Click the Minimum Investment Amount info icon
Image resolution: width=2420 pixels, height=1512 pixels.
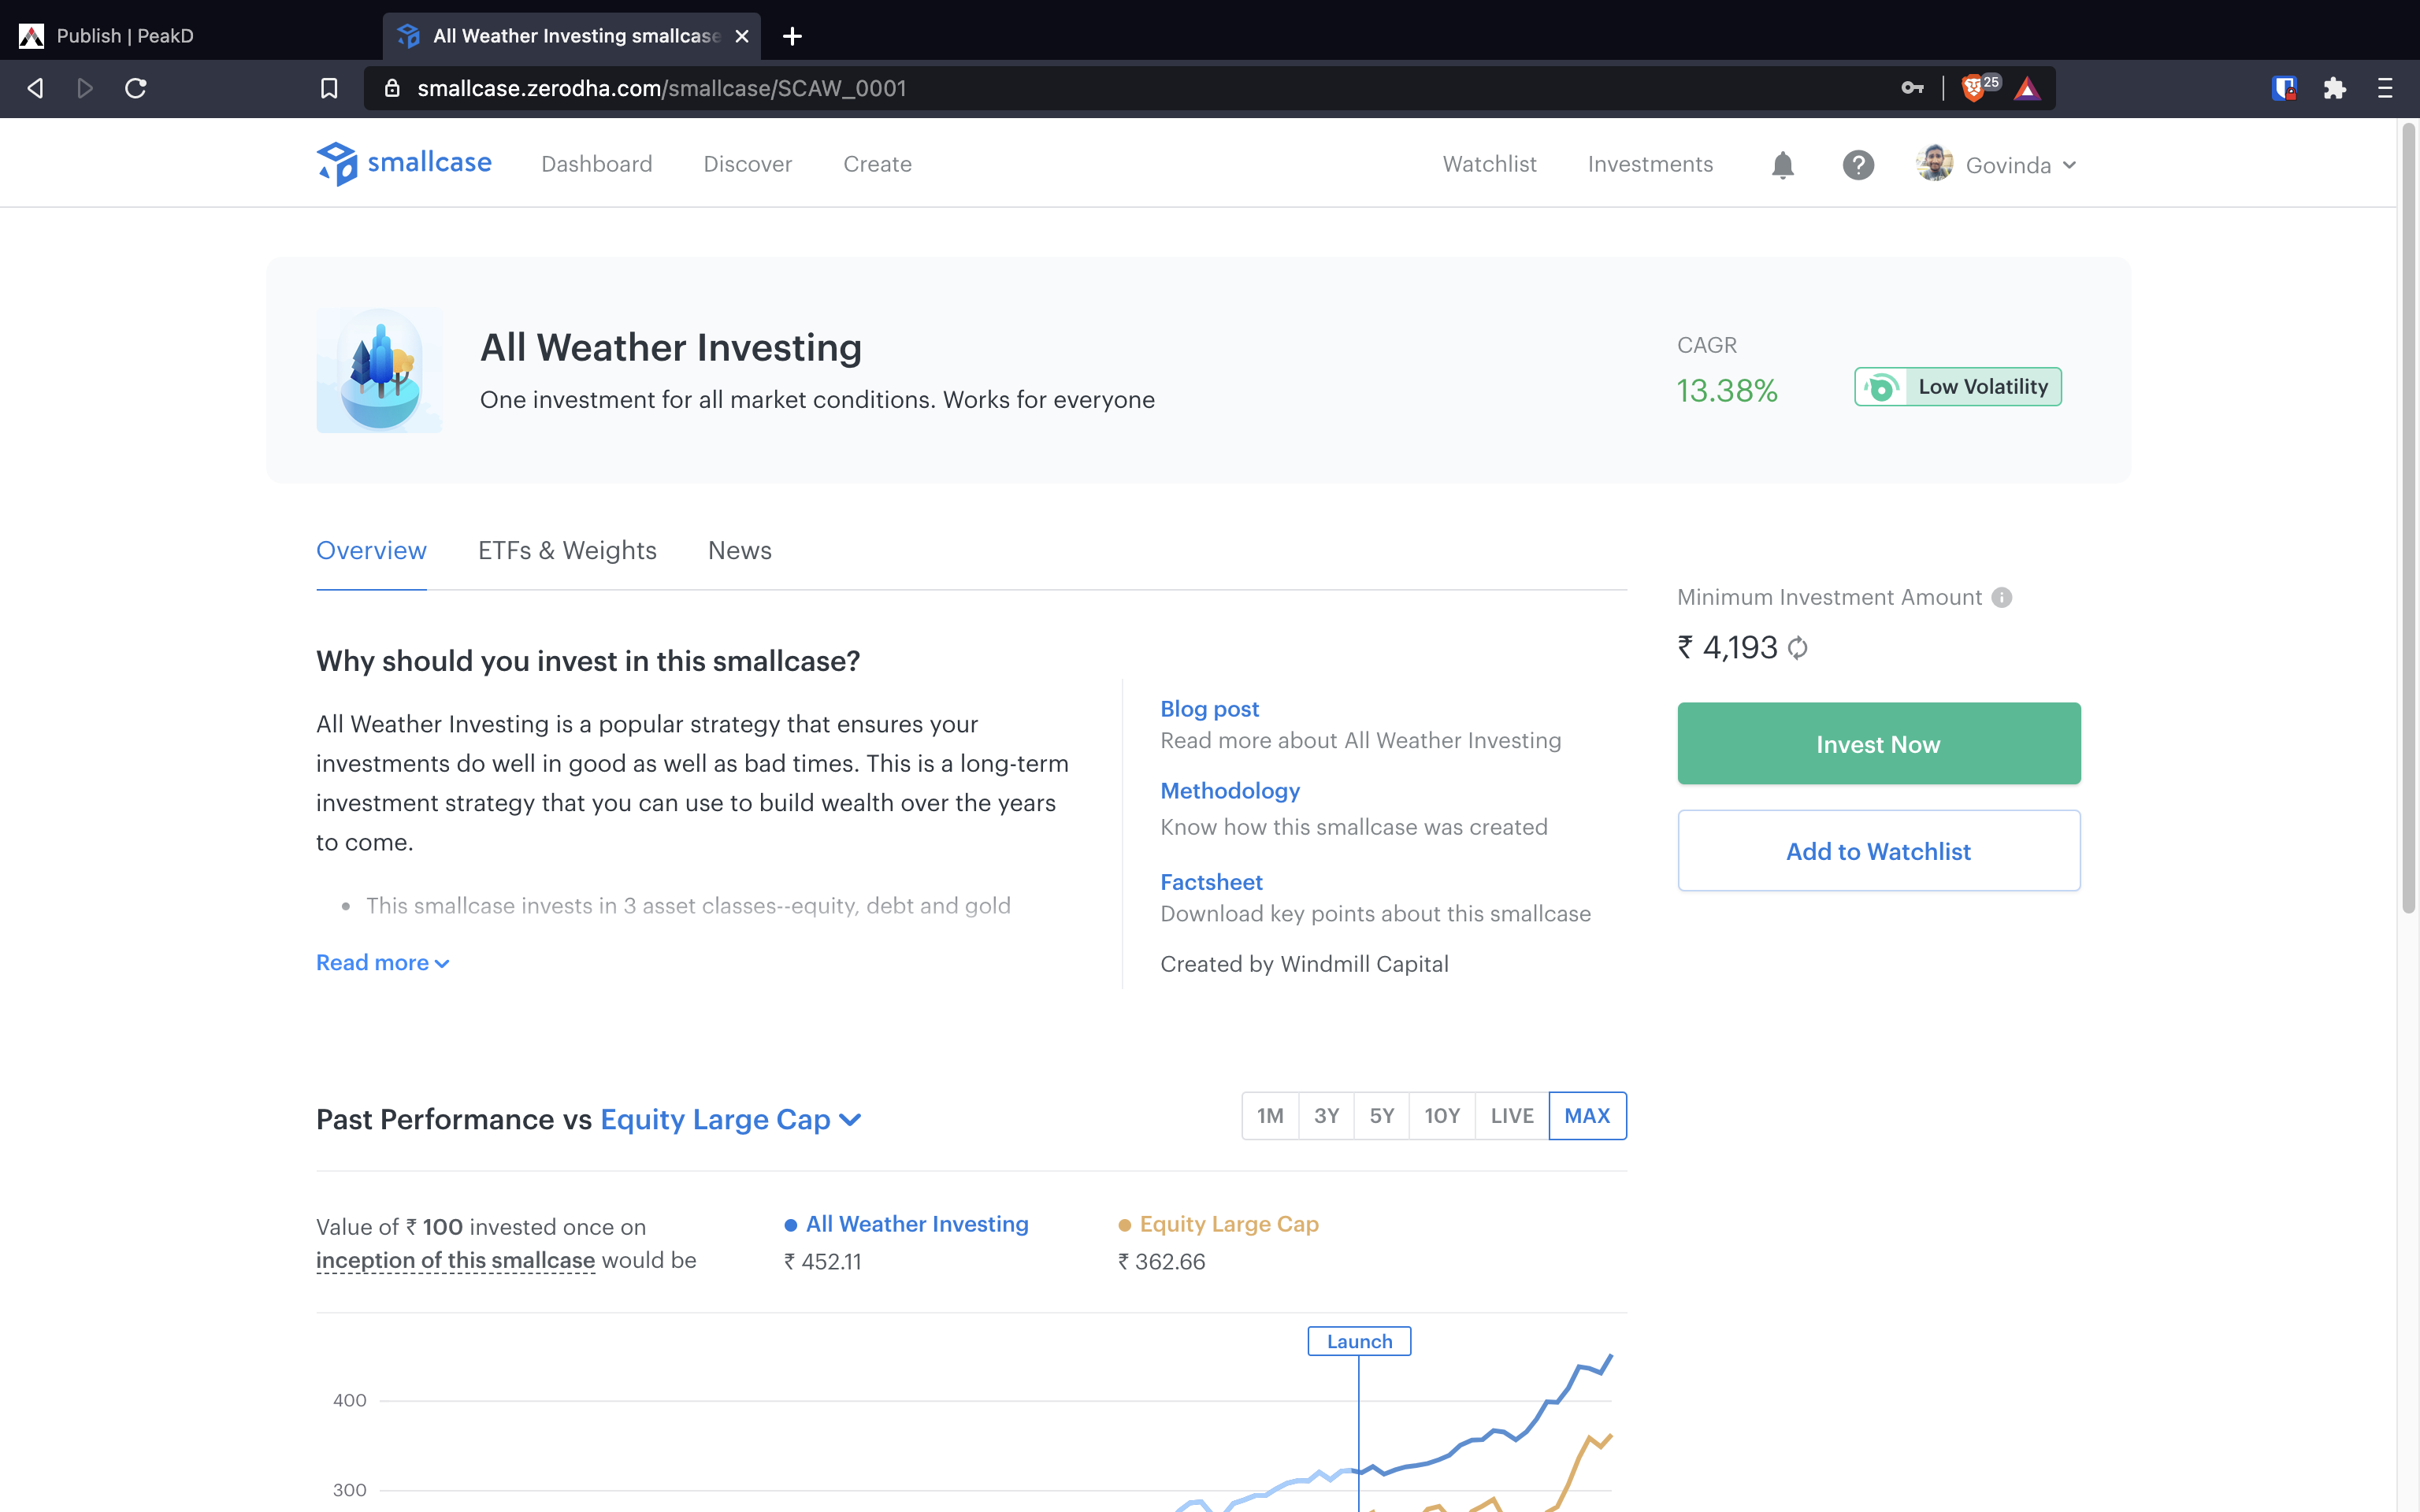(2001, 597)
